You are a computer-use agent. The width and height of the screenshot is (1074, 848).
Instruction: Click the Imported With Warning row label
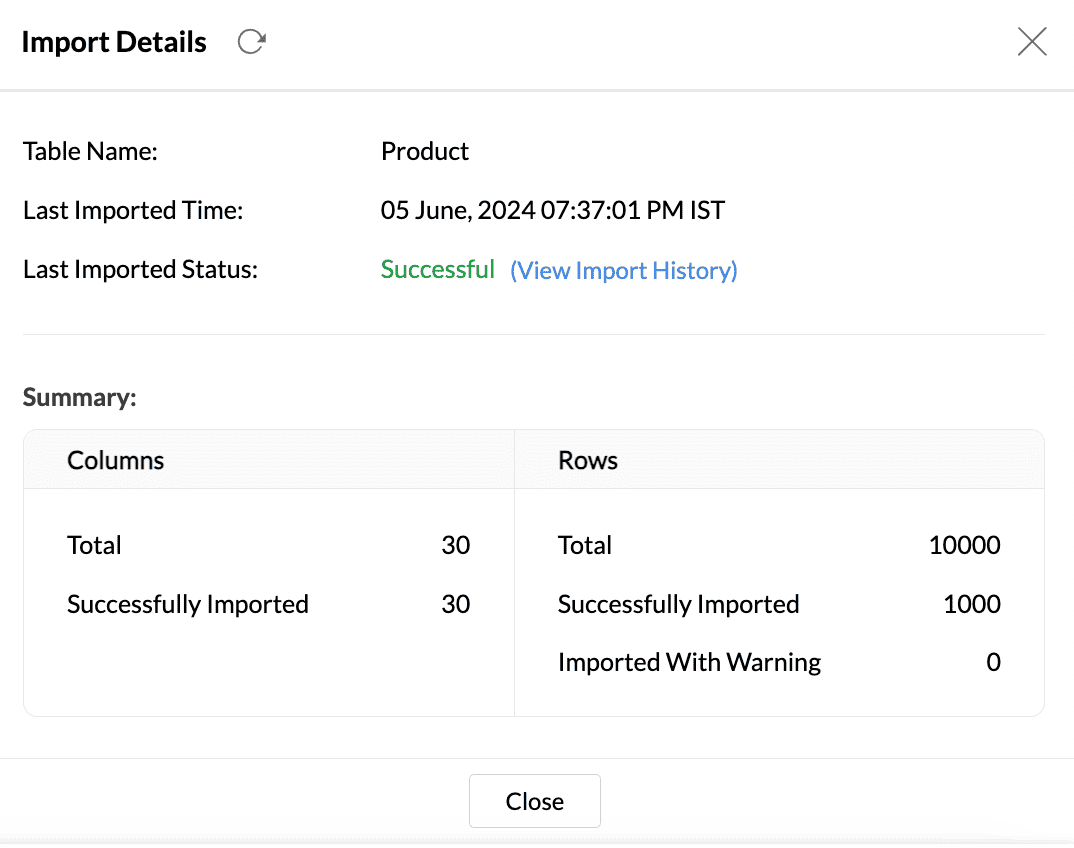pos(689,663)
